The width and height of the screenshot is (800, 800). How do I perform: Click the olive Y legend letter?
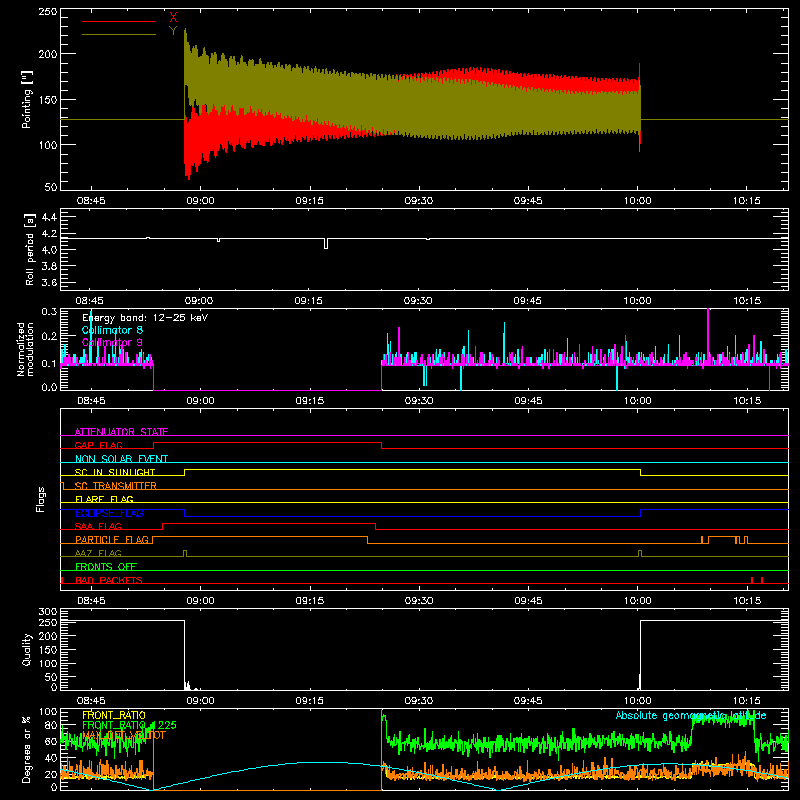click(173, 31)
